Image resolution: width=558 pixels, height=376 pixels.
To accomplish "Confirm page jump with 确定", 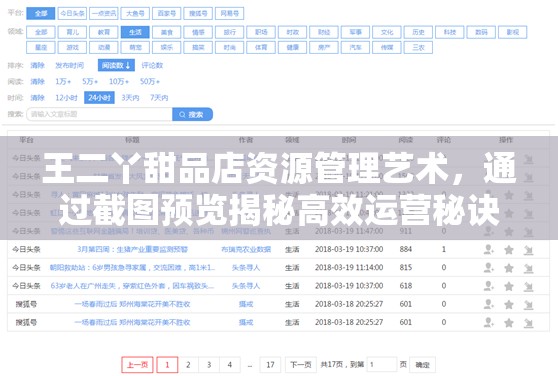I will (x=422, y=365).
